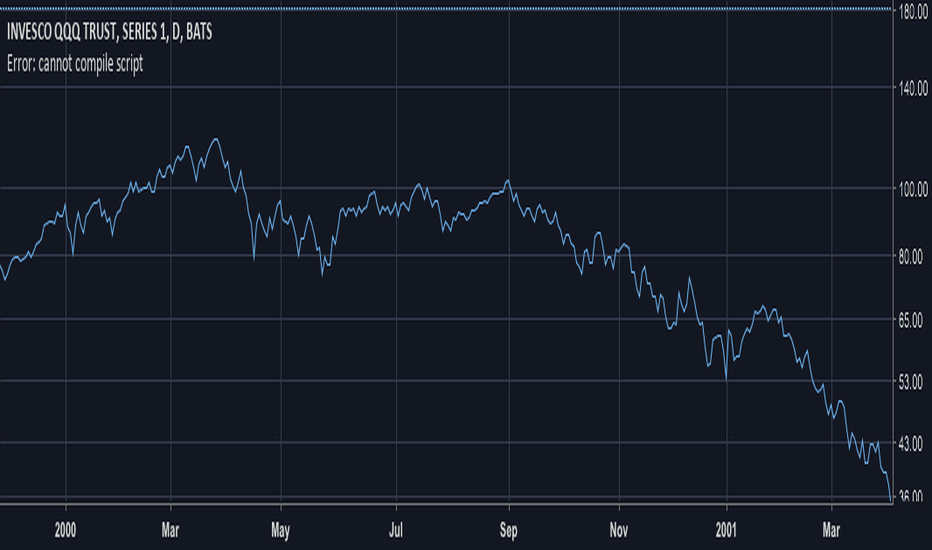Screen dimensions: 932x550
Task: Select the 43.00 price axis label
Action: click(x=911, y=444)
